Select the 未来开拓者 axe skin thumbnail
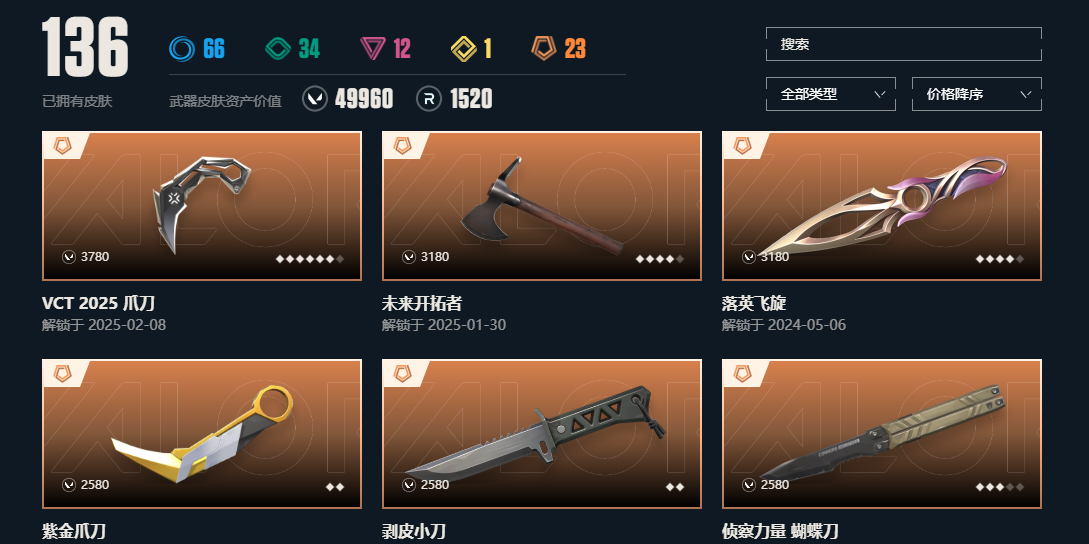 point(542,206)
